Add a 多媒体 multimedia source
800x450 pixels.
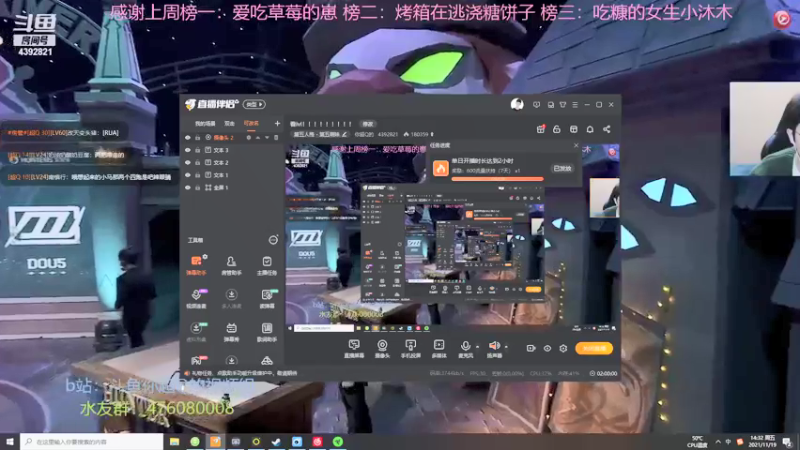(x=439, y=349)
